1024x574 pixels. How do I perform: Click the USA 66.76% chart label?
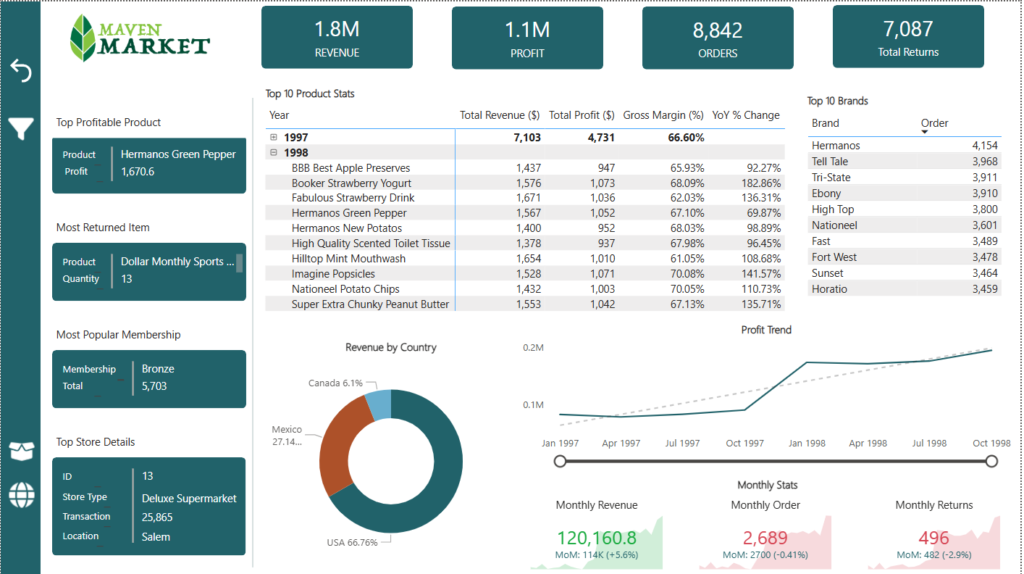coord(352,543)
